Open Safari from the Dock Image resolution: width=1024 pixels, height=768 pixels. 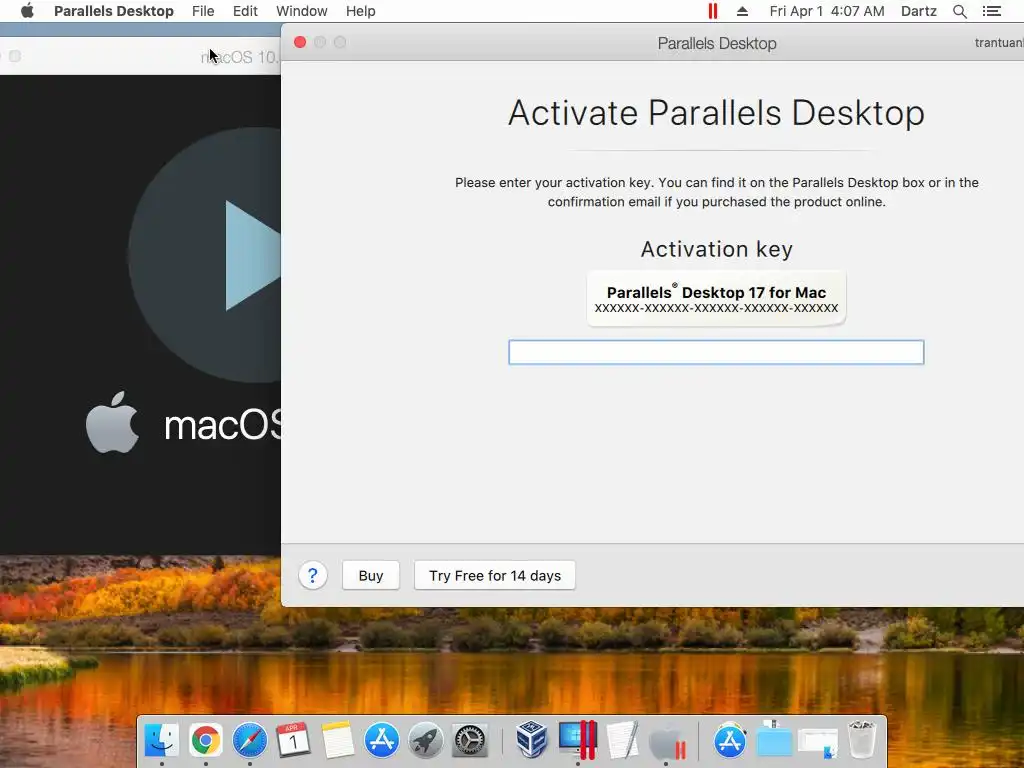[x=249, y=740]
